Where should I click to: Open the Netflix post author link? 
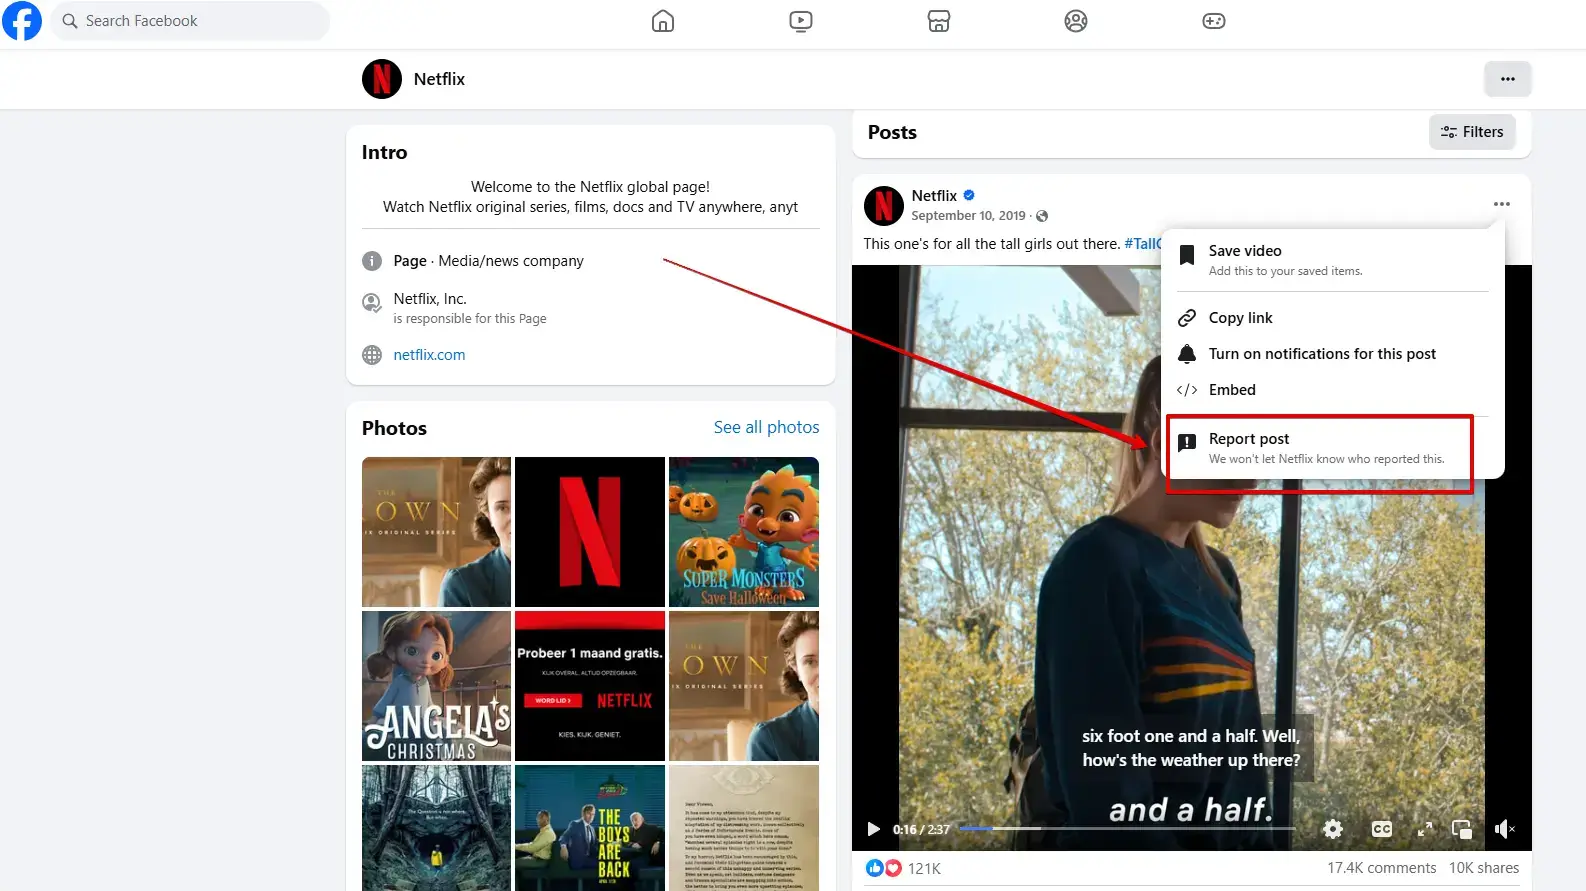pos(934,196)
